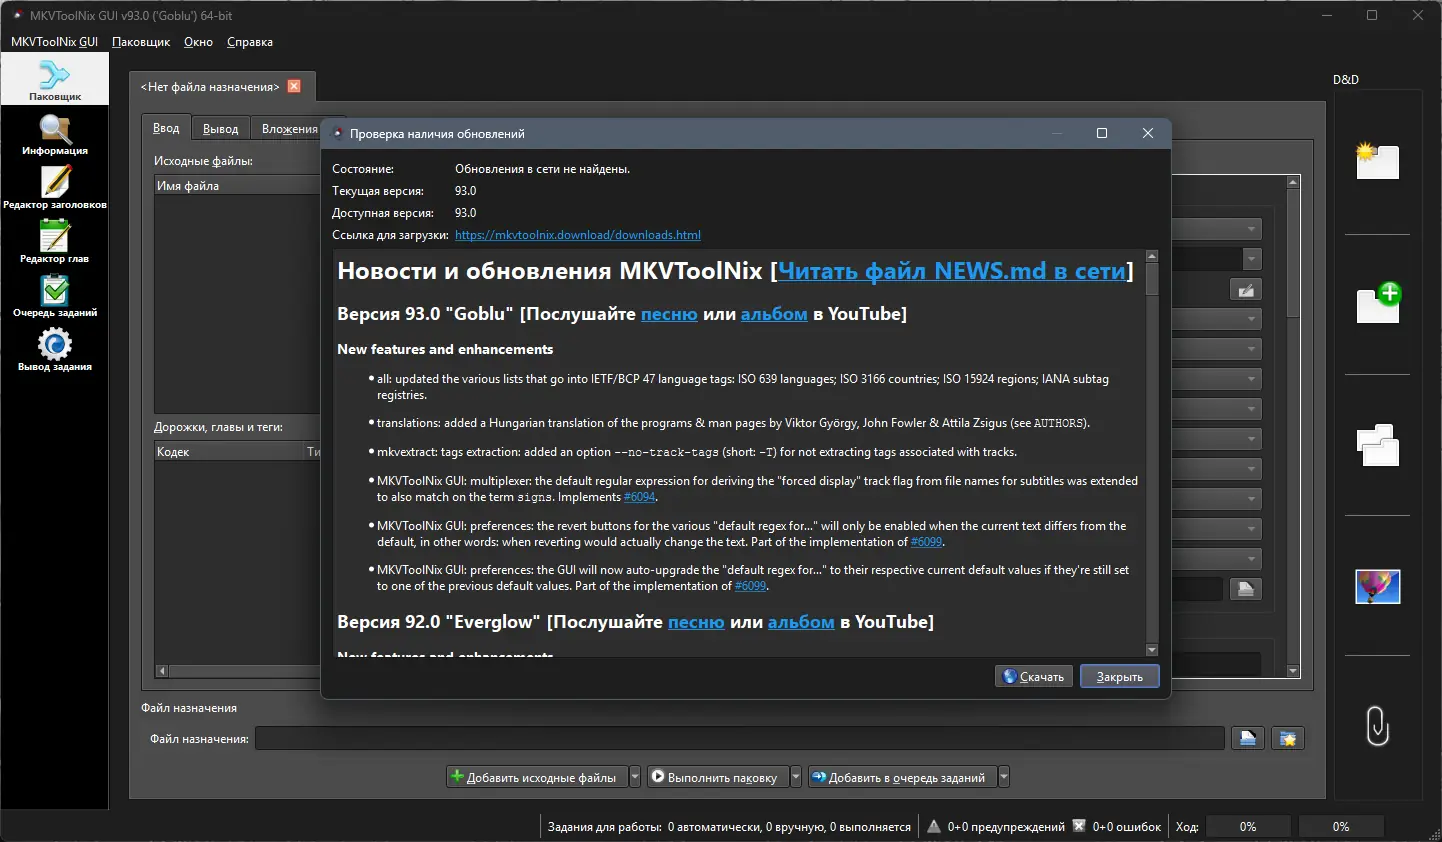This screenshot has height=842, width=1442.
Task: Click the paperclip attachment icon in D&D panel
Action: point(1378,726)
